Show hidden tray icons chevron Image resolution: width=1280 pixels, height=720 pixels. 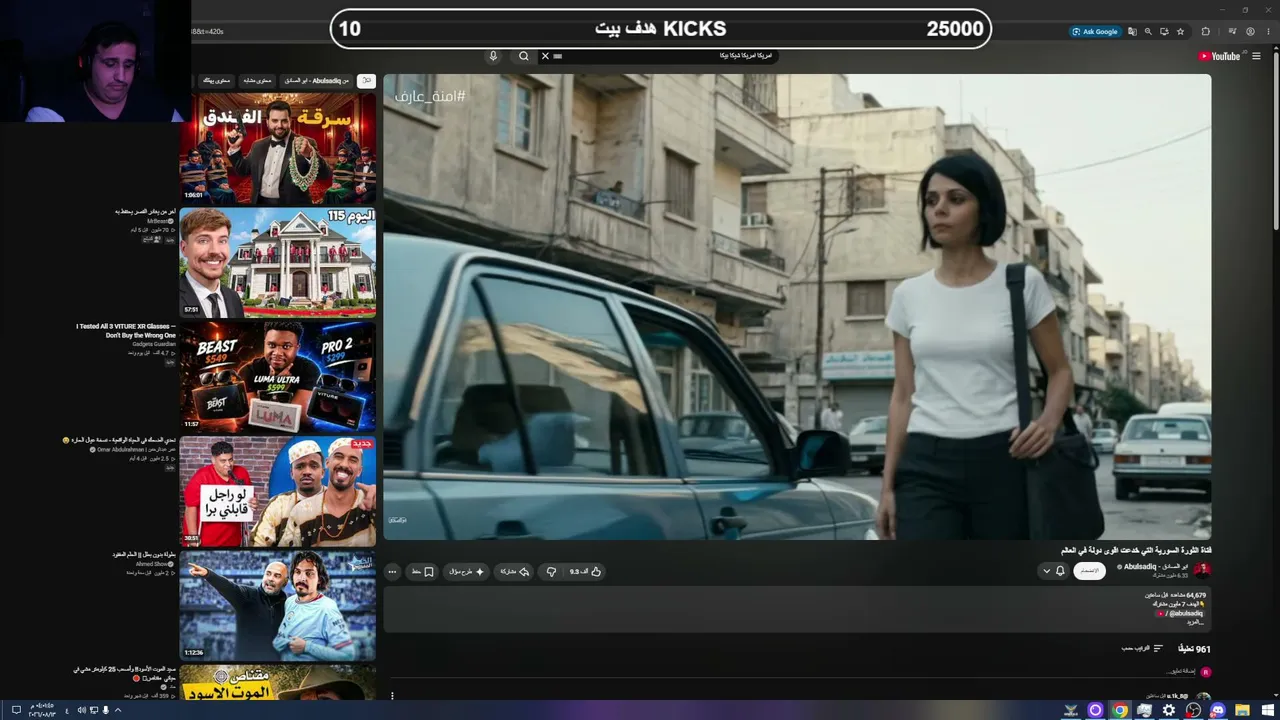(x=118, y=710)
